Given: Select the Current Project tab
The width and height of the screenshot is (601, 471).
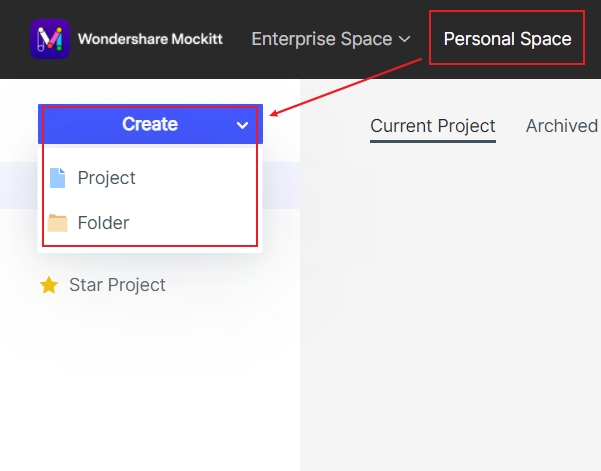Looking at the screenshot, I should [432, 125].
